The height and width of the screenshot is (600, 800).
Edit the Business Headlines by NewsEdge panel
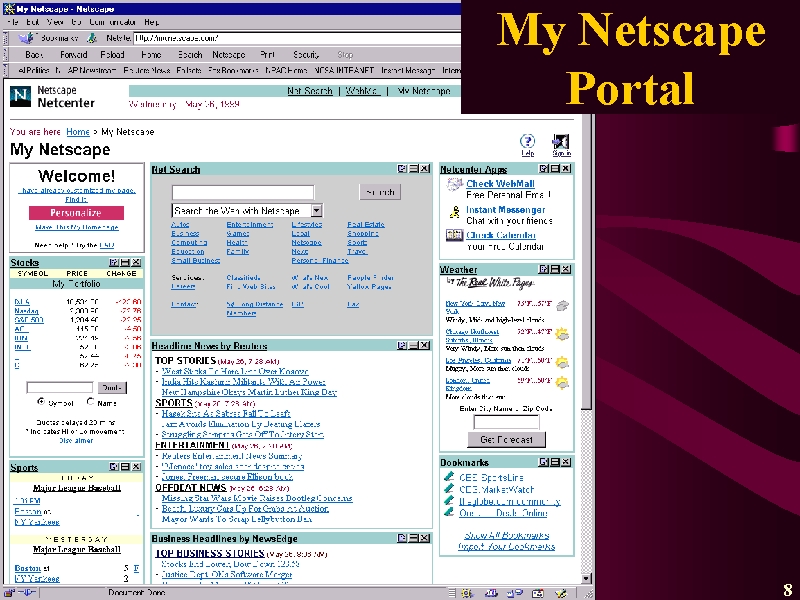pyautogui.click(x=402, y=538)
